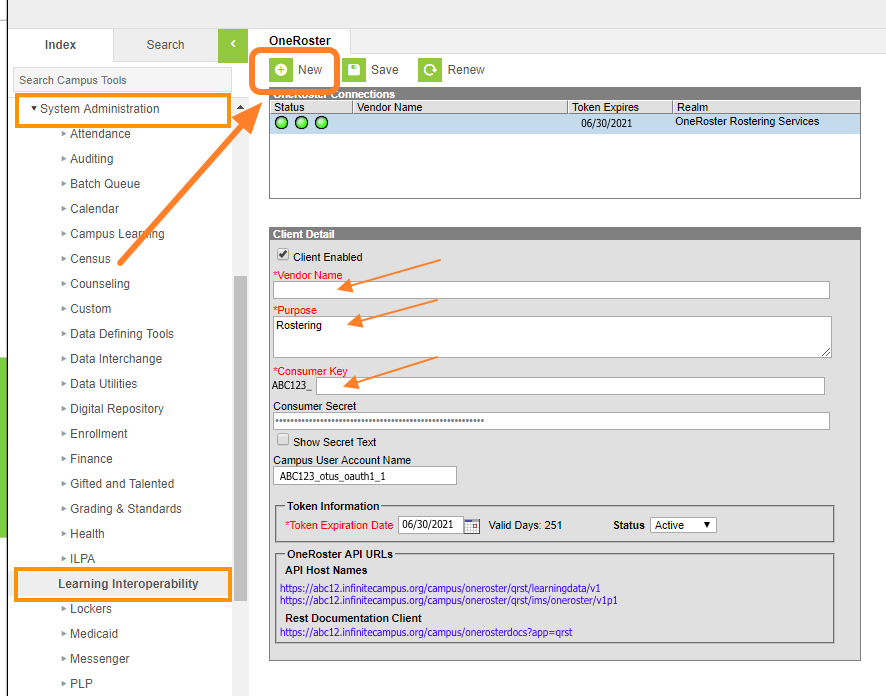Click the Purpose text area
Image resolution: width=886 pixels, height=696 pixels.
(552, 337)
